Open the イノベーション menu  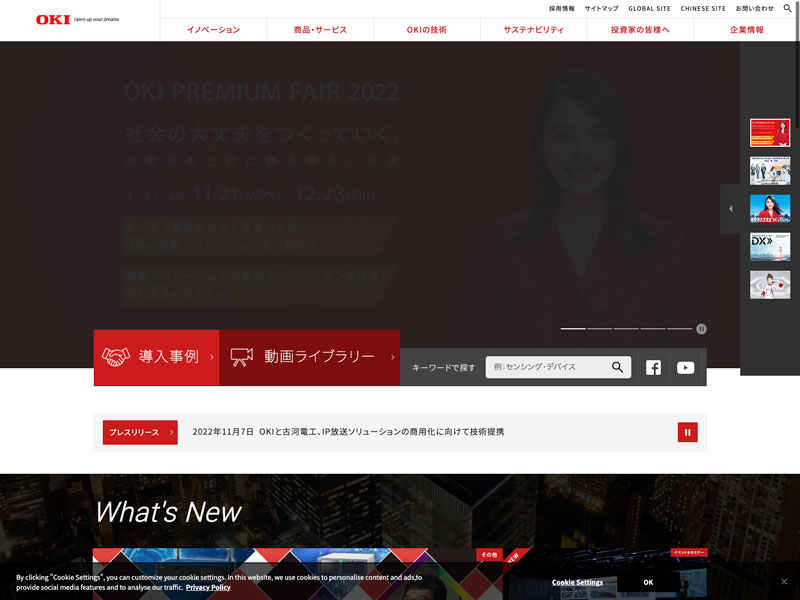[213, 30]
